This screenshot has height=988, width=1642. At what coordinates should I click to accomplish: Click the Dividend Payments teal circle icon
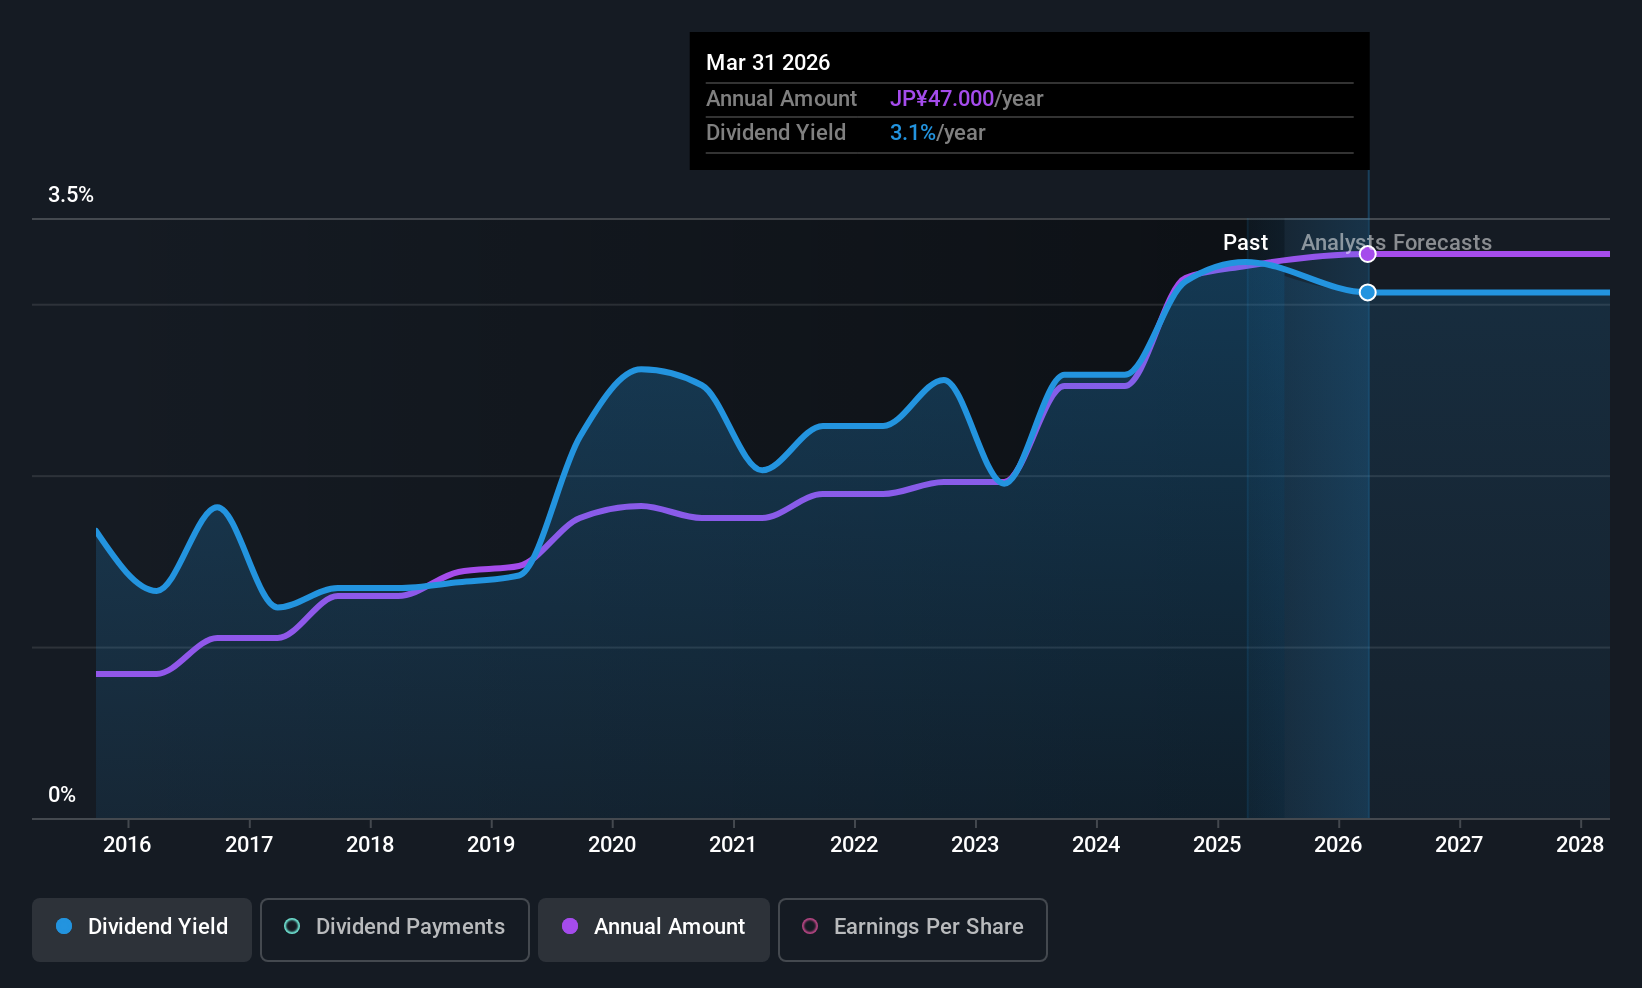coord(291,927)
